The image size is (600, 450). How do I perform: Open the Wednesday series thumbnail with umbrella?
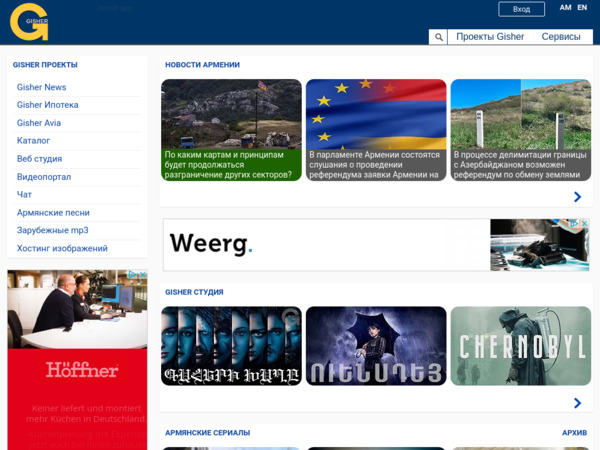(x=376, y=346)
